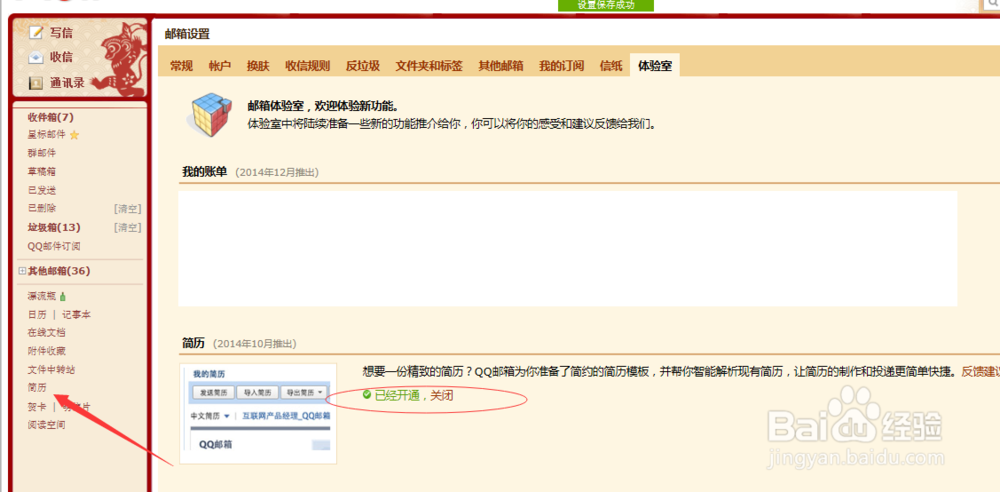Open 在线文档 in sidebar

(47, 332)
